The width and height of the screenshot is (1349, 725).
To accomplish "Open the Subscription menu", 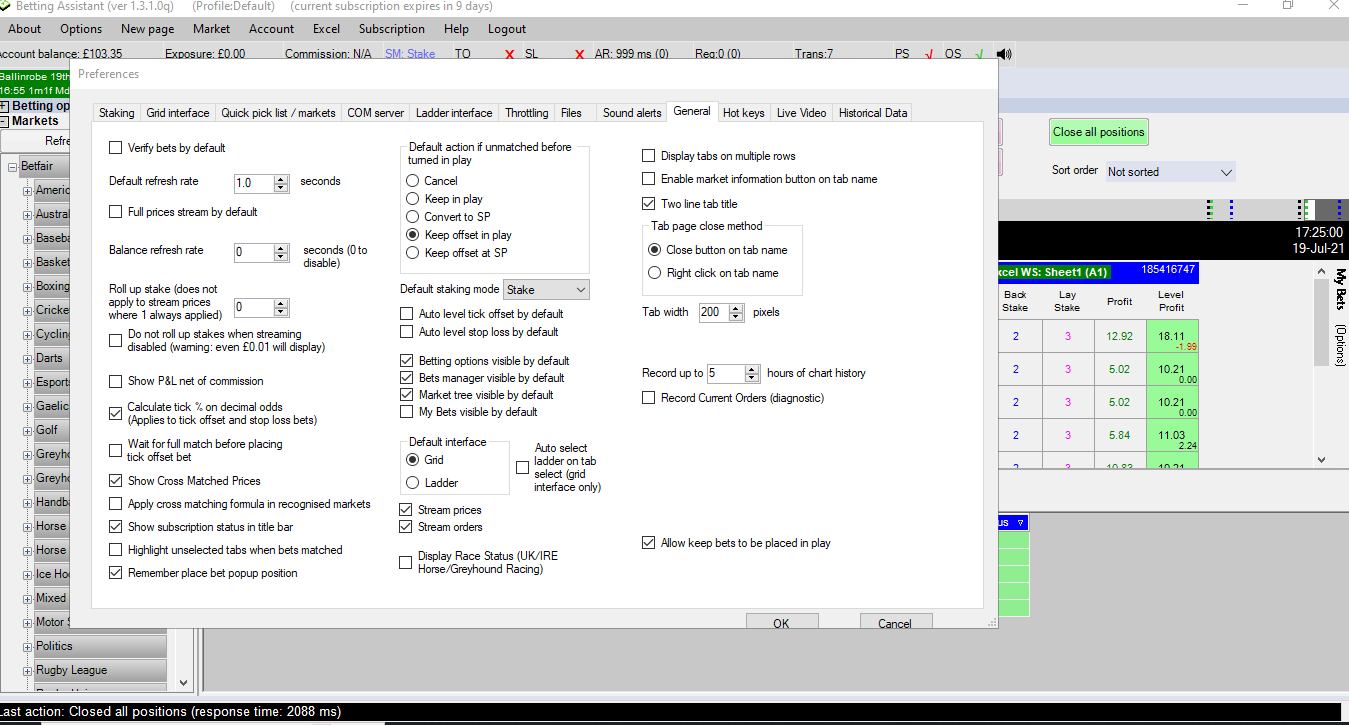I will point(392,29).
